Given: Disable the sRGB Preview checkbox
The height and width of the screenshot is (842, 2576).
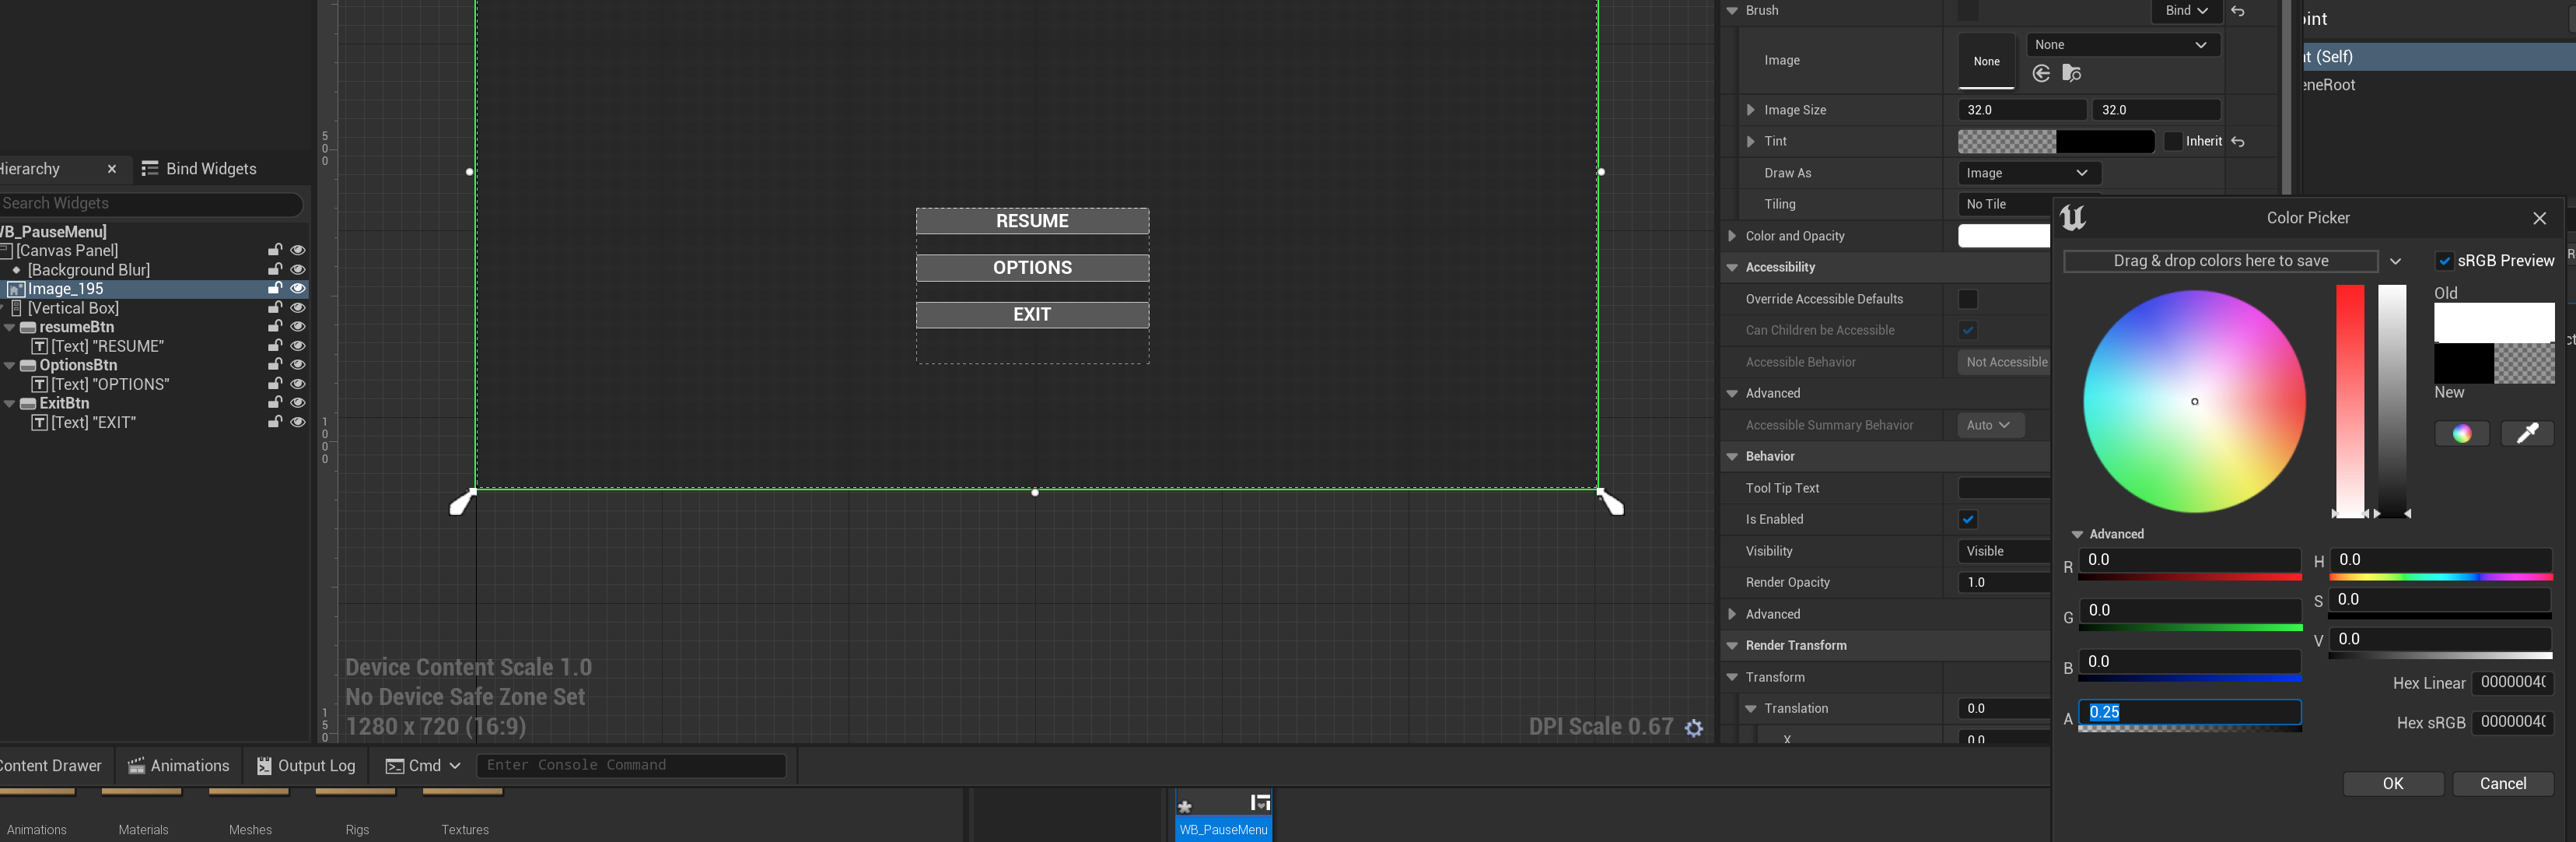Looking at the screenshot, I should point(2444,261).
